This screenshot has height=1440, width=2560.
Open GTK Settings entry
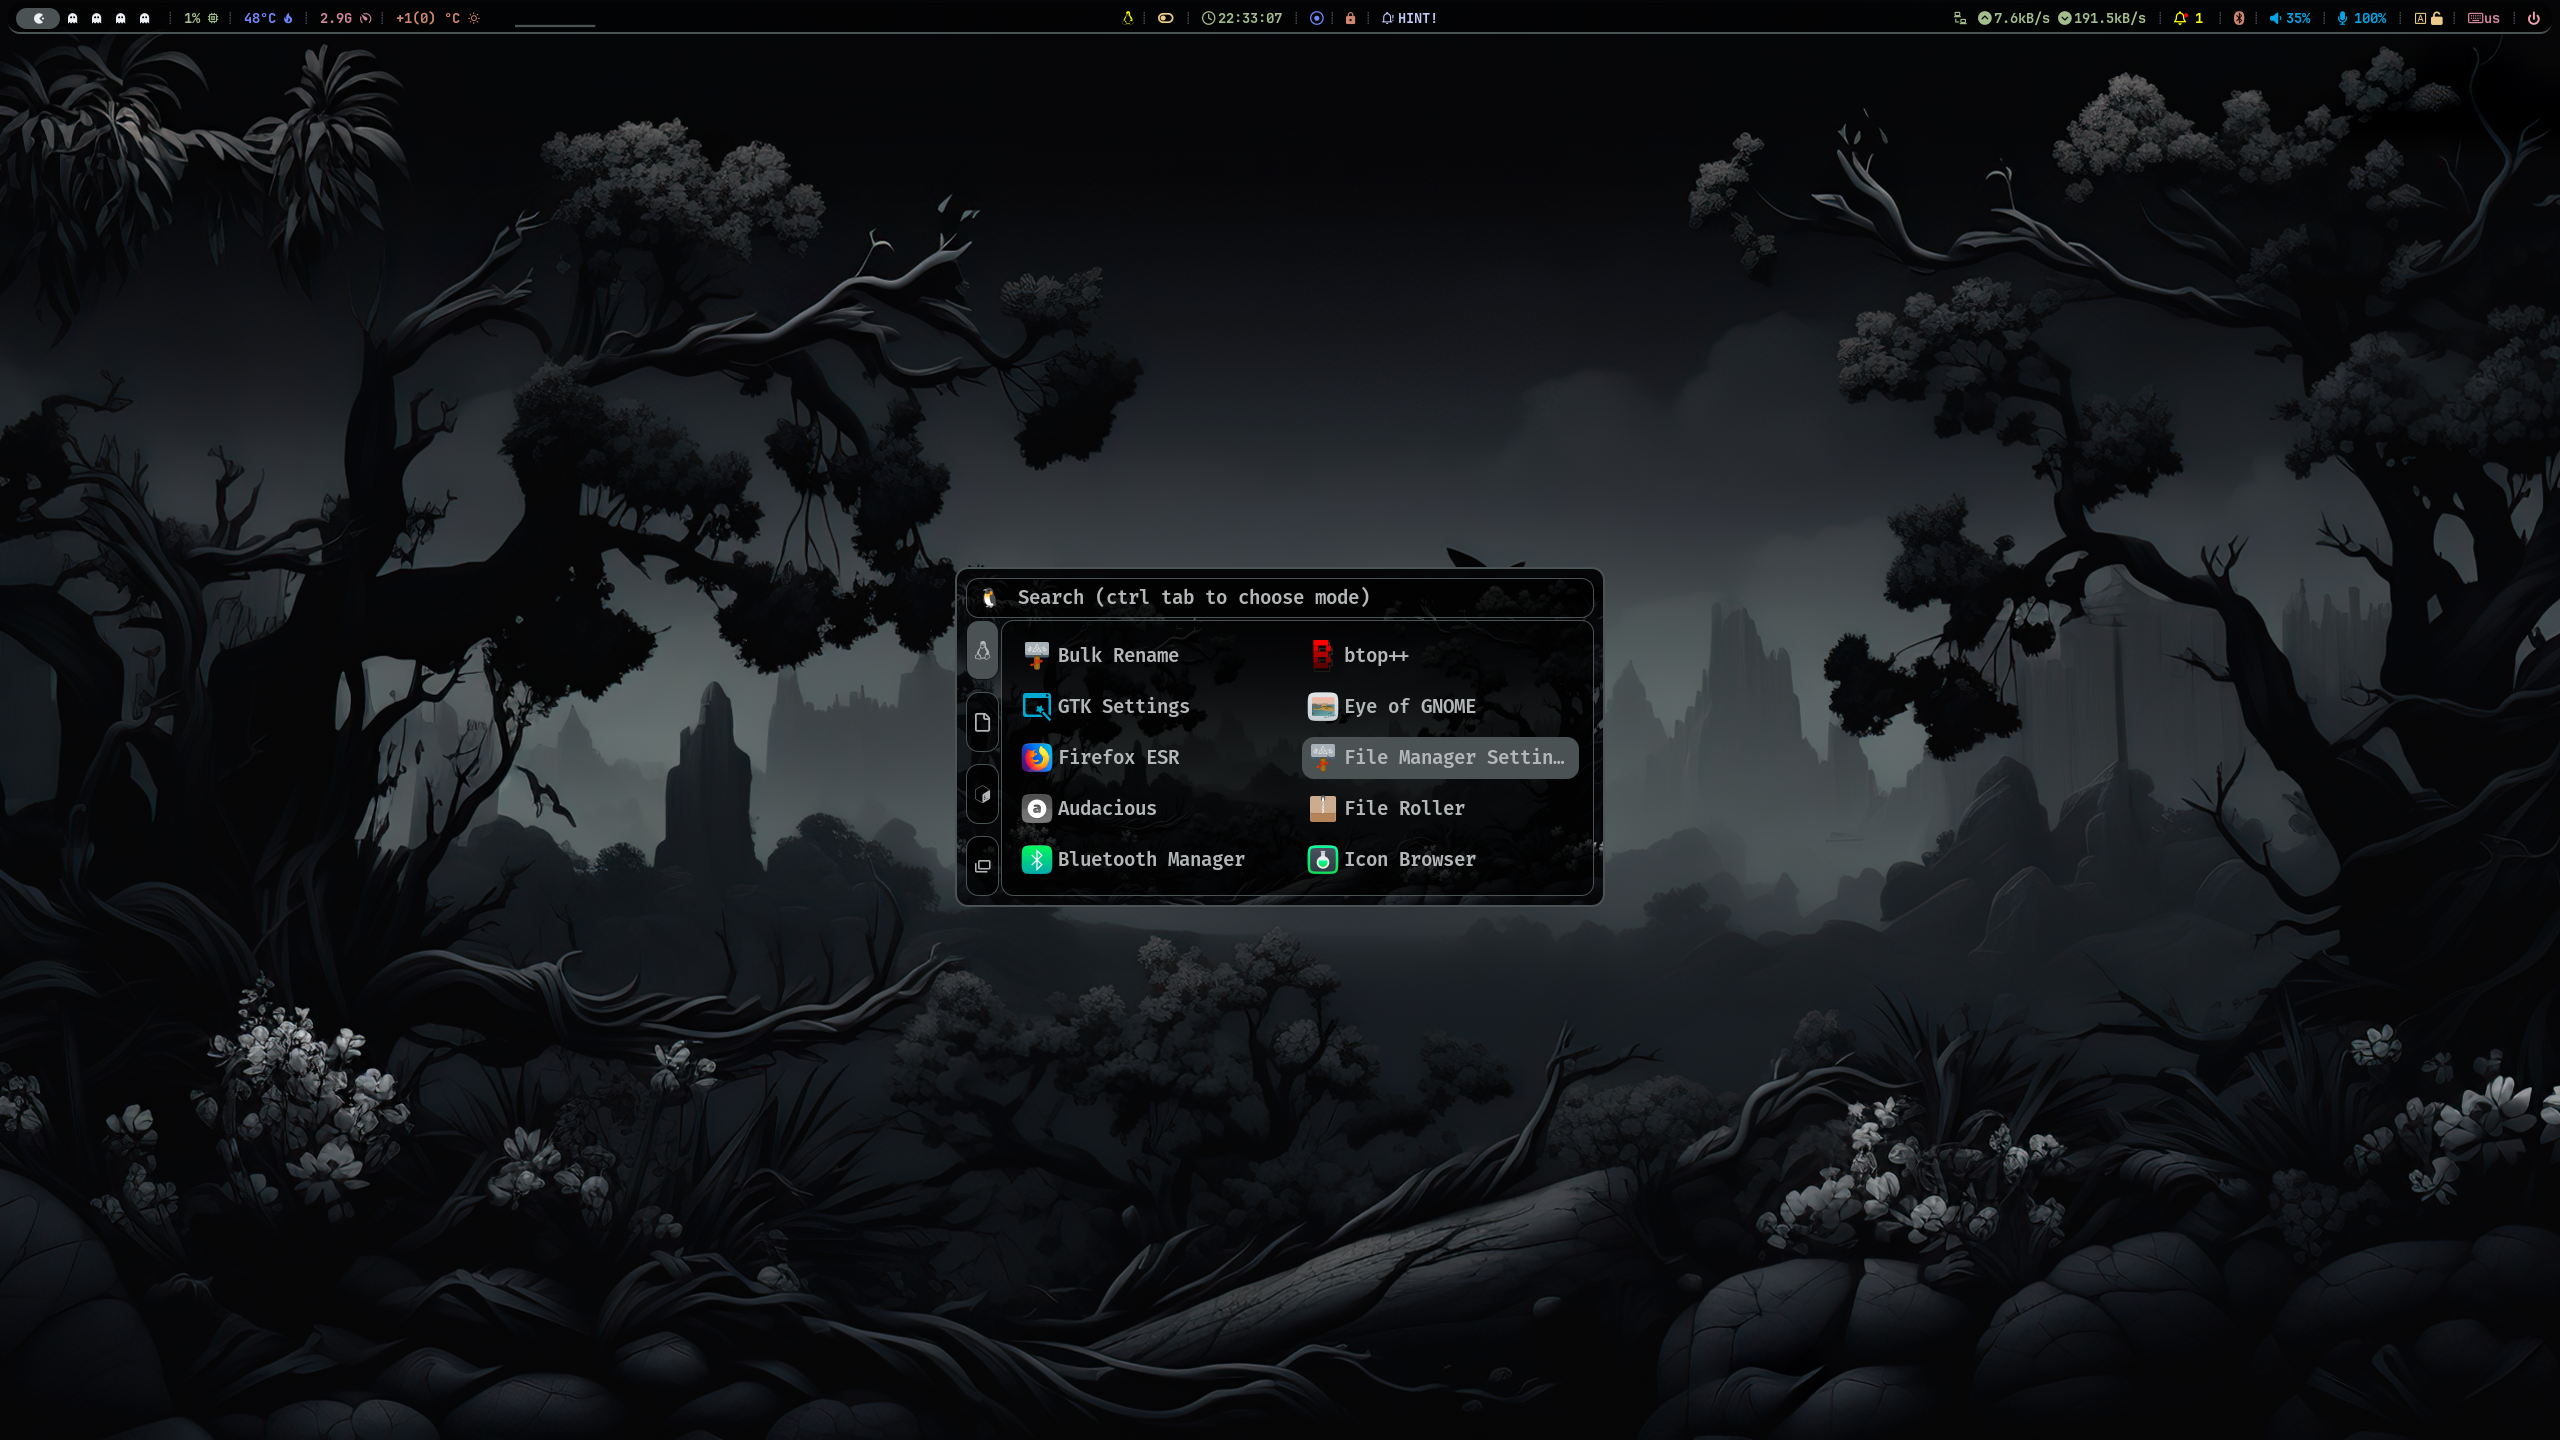[x=1122, y=706]
